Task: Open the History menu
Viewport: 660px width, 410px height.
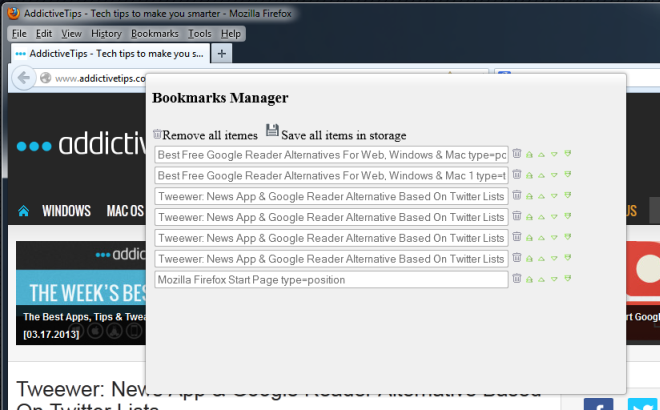Action: click(106, 34)
